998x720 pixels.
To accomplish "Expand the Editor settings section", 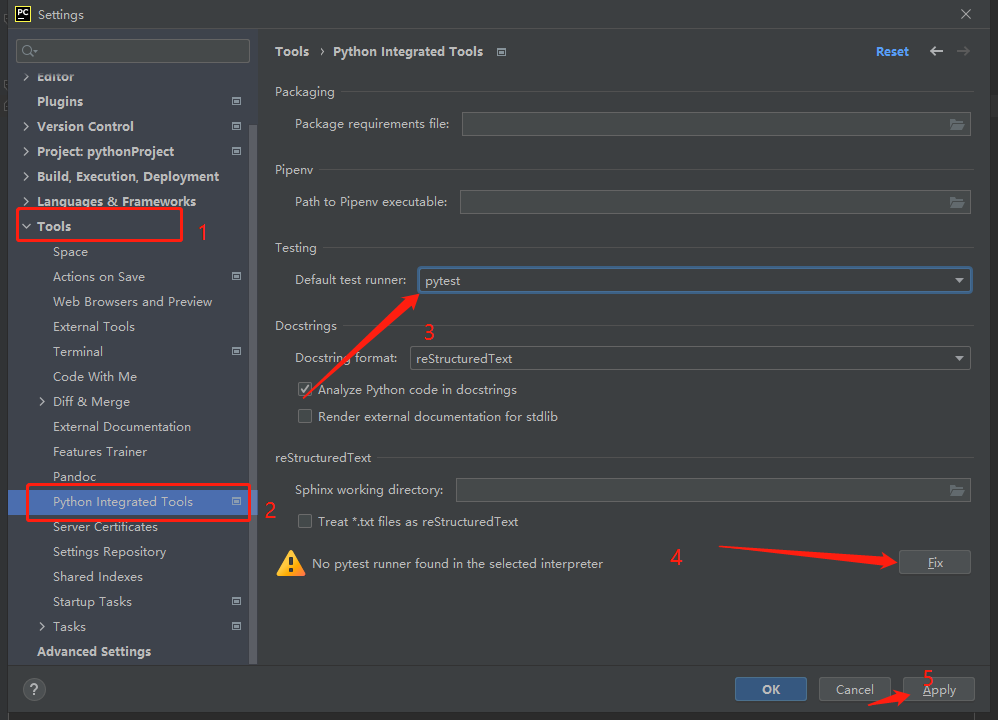I will [x=26, y=76].
